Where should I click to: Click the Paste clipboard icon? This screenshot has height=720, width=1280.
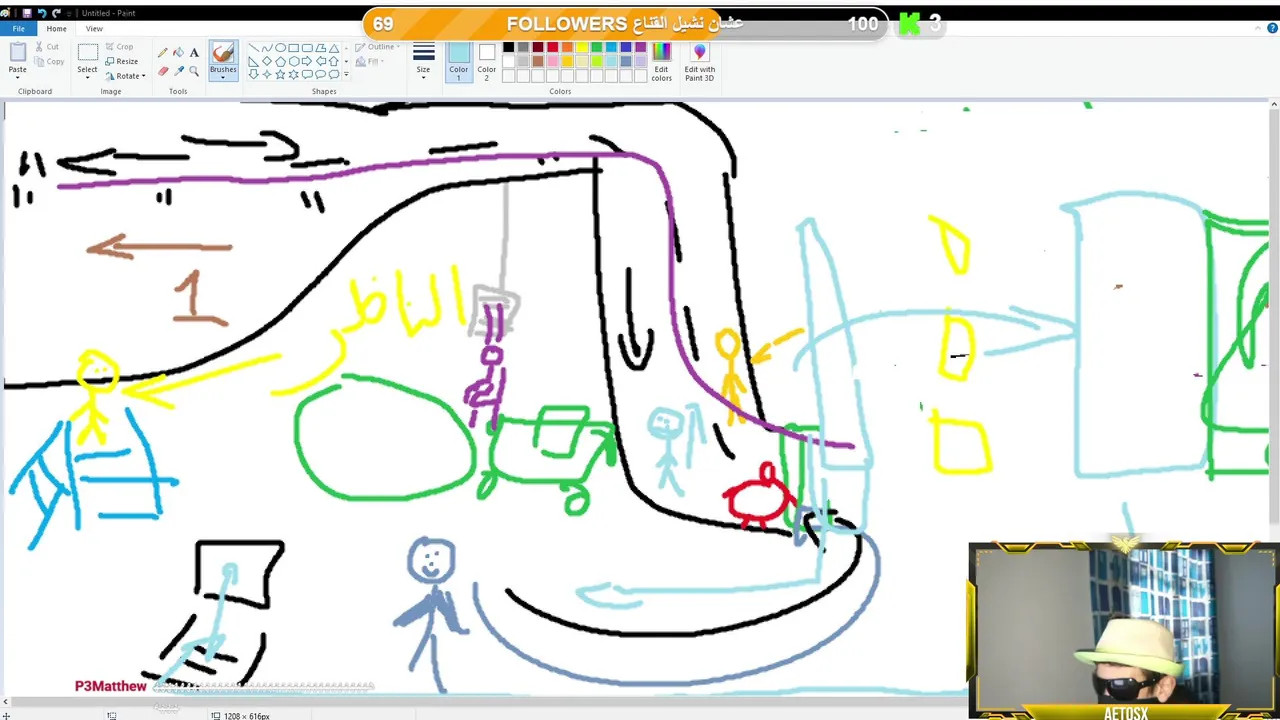[x=18, y=52]
